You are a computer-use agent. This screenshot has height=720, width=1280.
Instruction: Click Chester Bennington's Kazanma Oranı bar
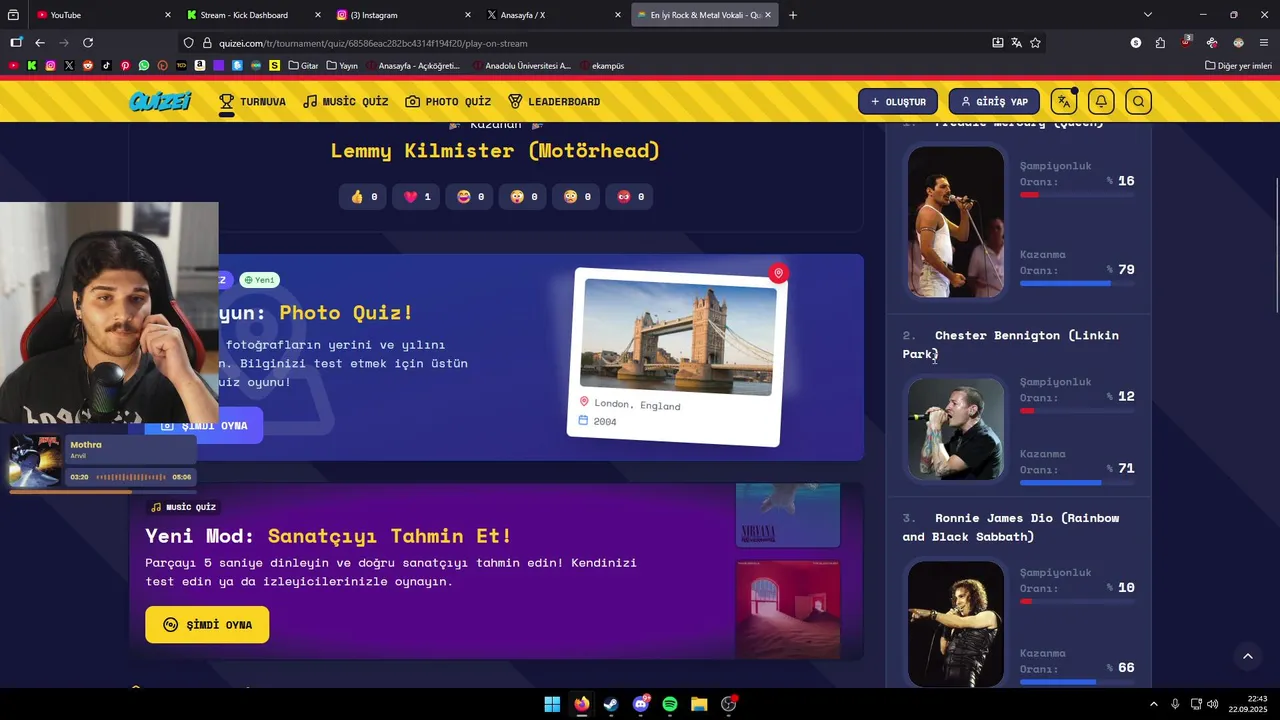pos(1077,483)
